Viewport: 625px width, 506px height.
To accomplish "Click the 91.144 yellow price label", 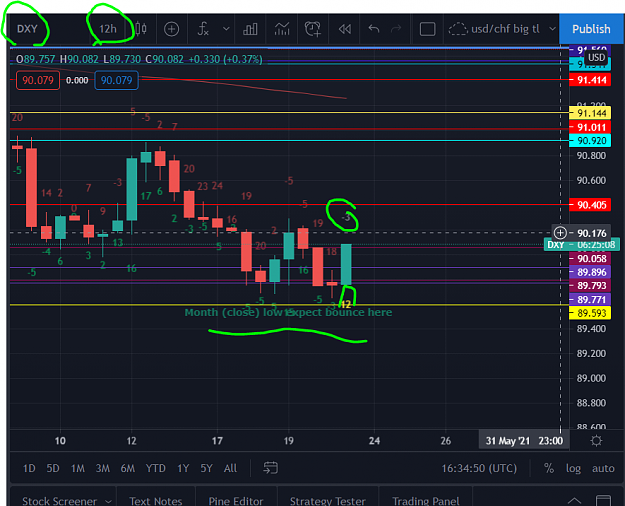I will (590, 113).
